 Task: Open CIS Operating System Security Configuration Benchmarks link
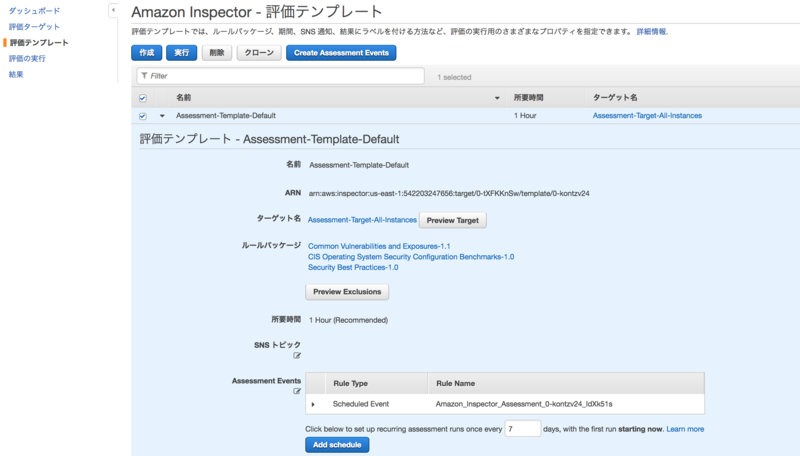click(x=411, y=257)
